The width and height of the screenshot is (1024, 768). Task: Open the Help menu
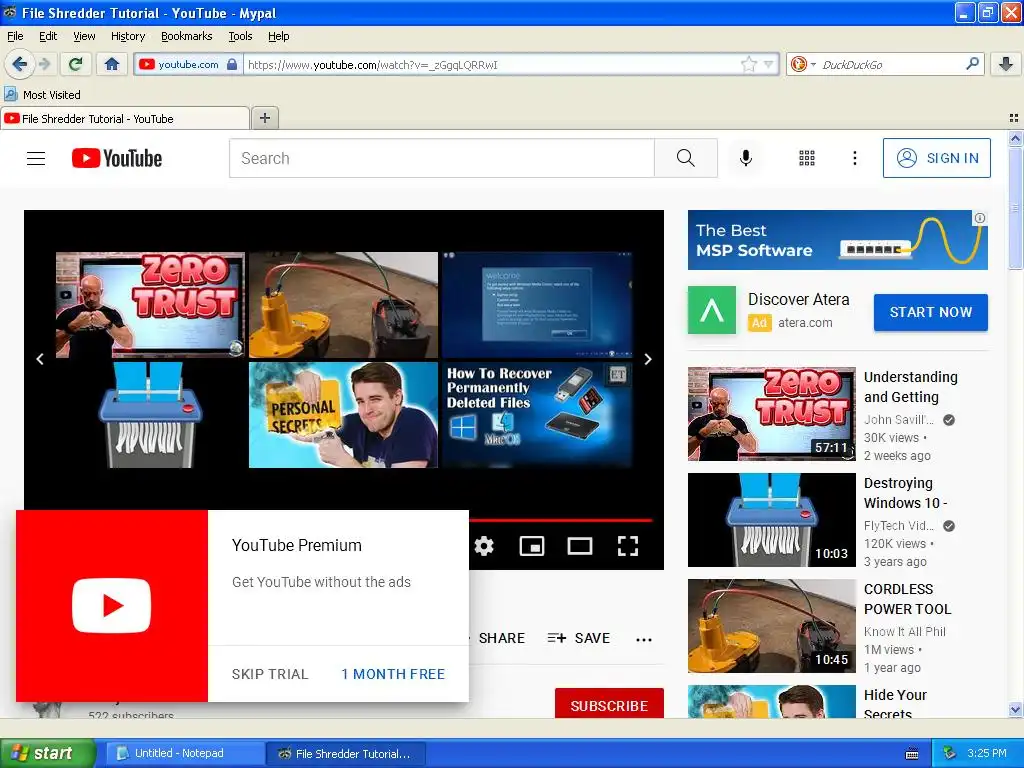(278, 36)
